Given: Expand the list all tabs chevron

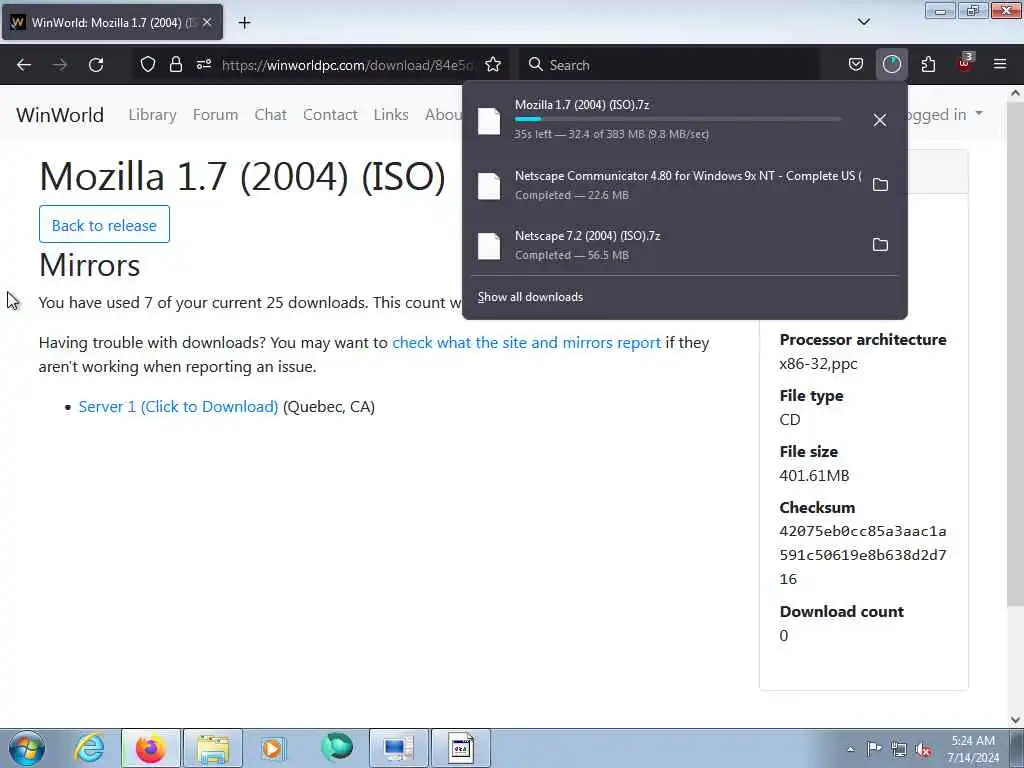Looking at the screenshot, I should pos(864,22).
